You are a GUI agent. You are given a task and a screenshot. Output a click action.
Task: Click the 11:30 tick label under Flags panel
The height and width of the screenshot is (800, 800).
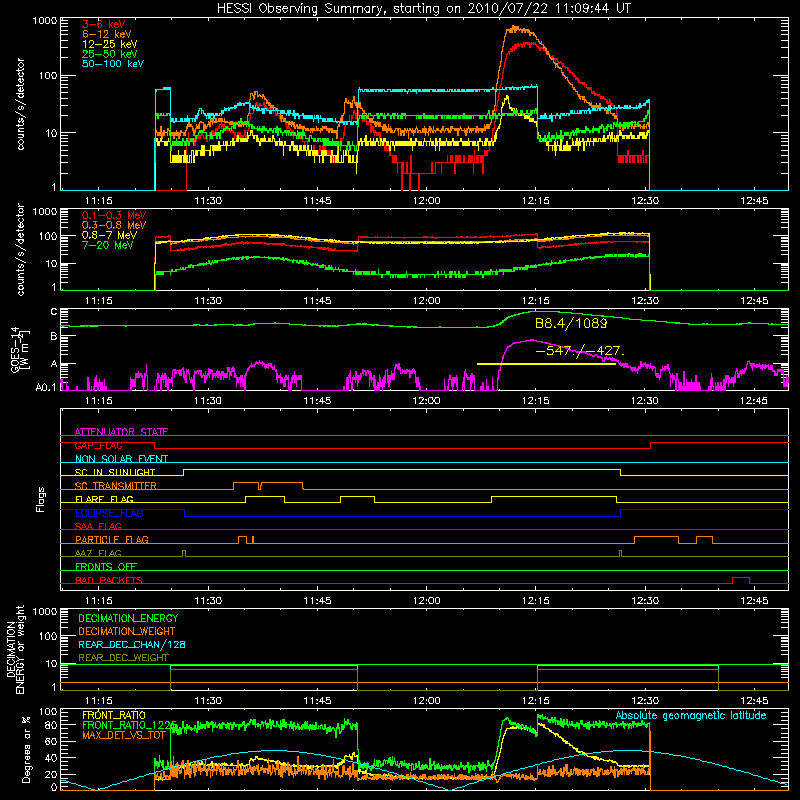click(208, 601)
